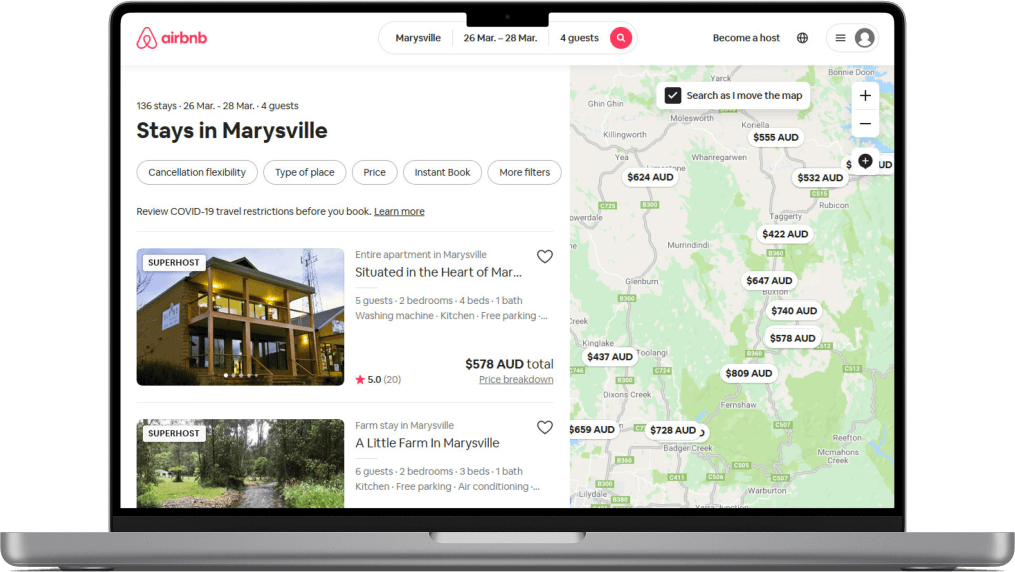The height and width of the screenshot is (572, 1015).
Task: Save 'Situated in the Heart' listing with heart
Action: (544, 256)
